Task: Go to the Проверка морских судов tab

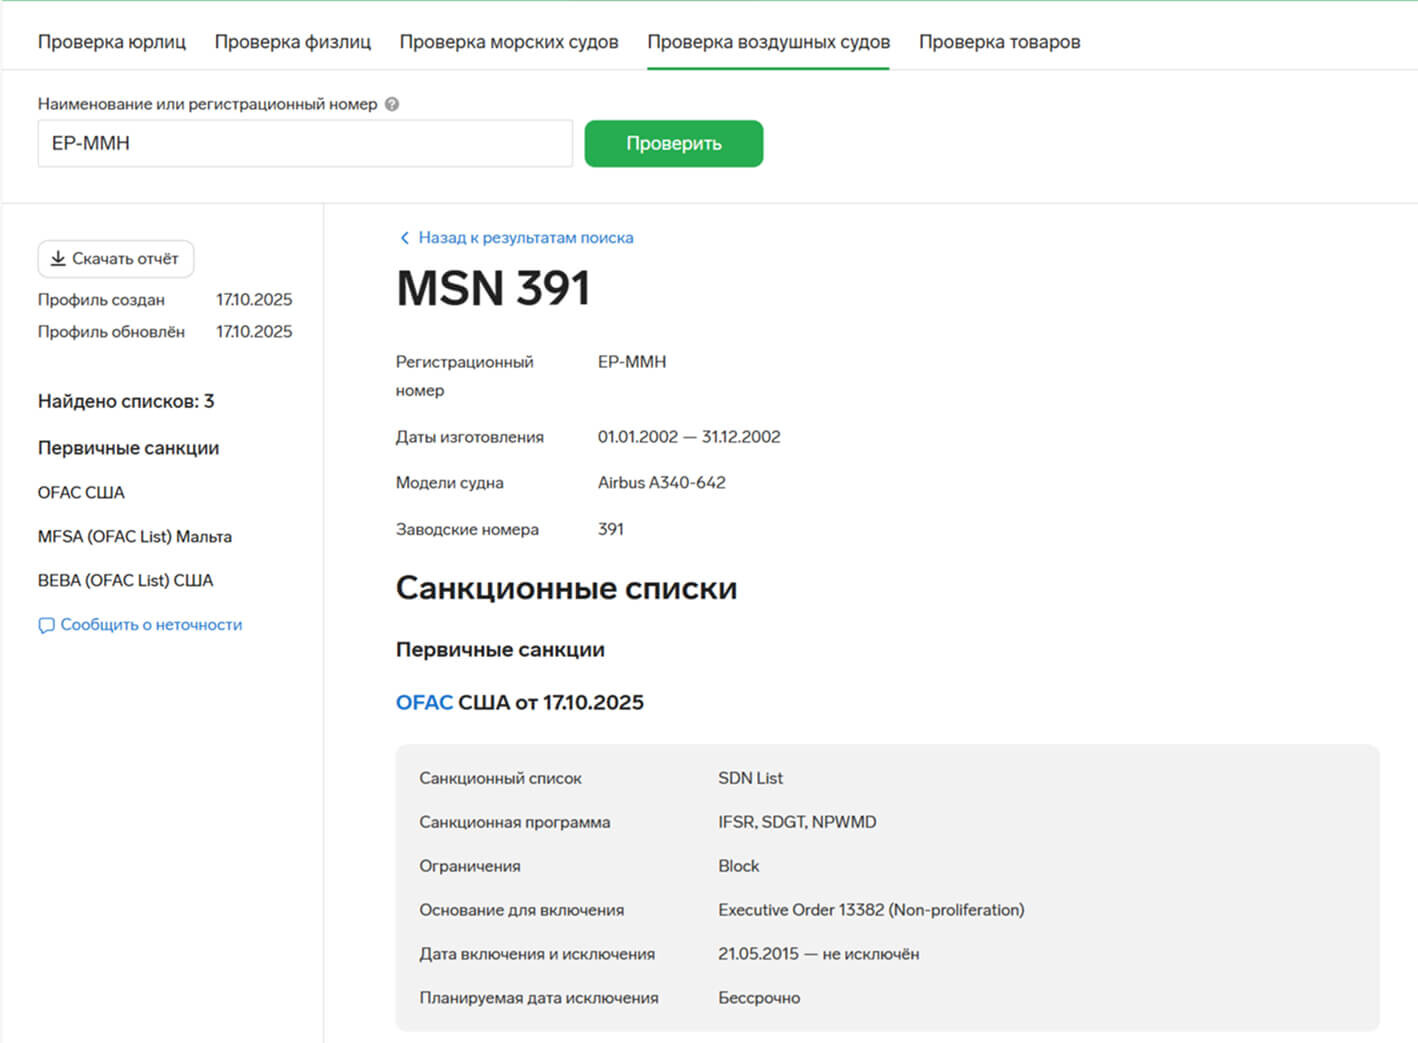Action: click(509, 42)
